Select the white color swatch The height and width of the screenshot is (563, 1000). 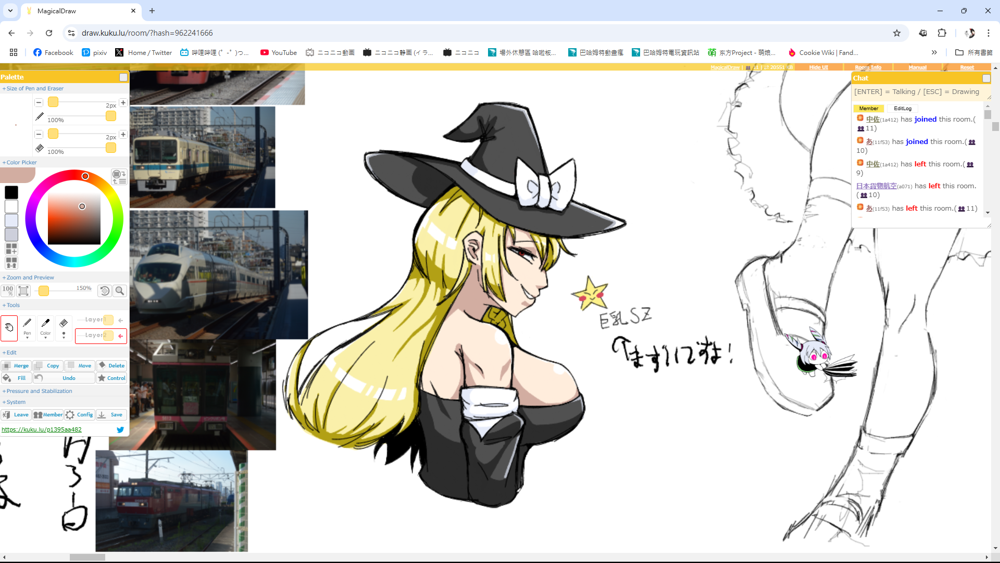tap(11, 207)
